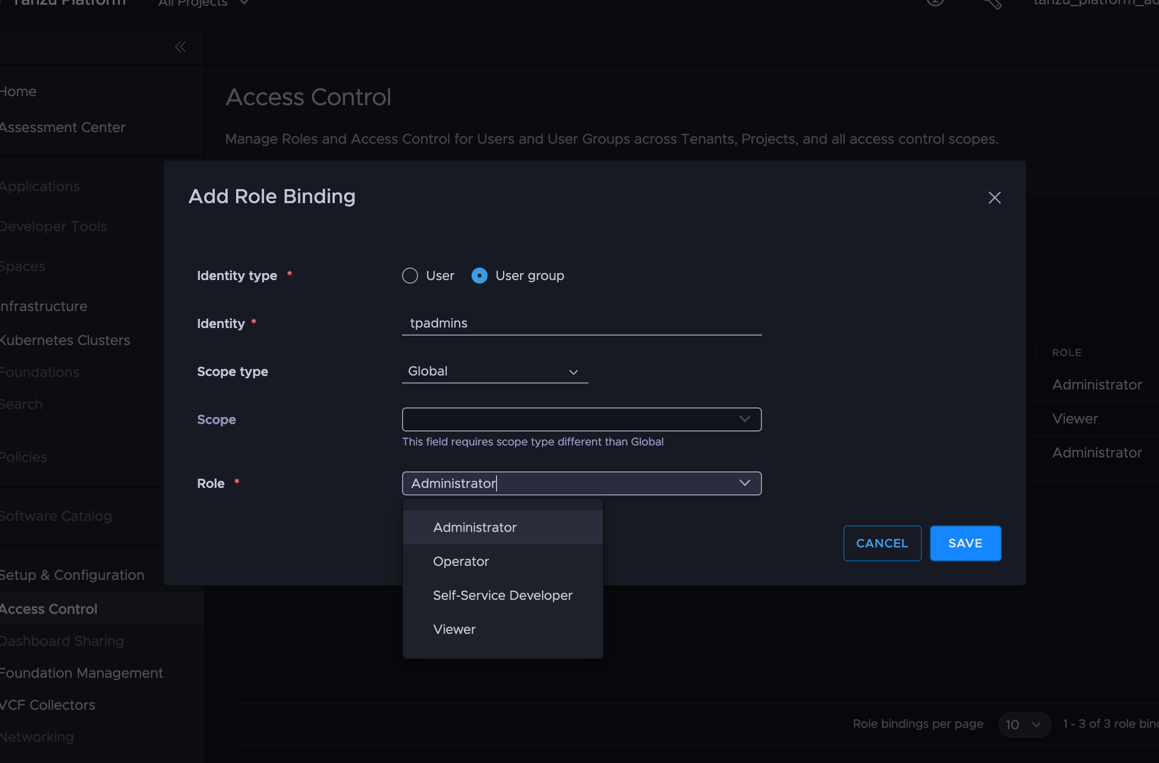The height and width of the screenshot is (763, 1159).
Task: Select the User identity type radio
Action: coord(409,276)
